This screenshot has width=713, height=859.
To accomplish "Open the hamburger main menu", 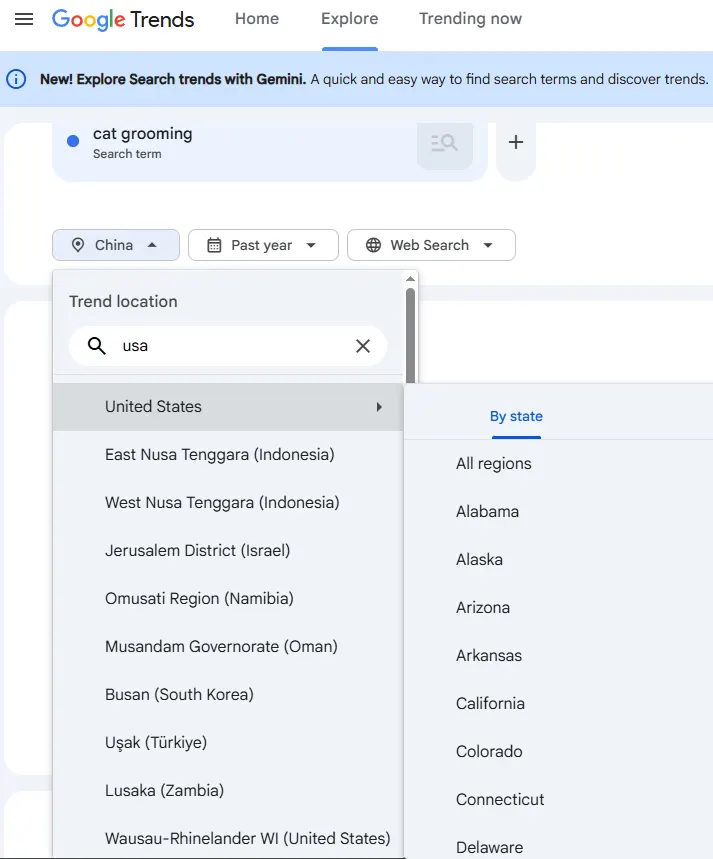I will [24, 19].
